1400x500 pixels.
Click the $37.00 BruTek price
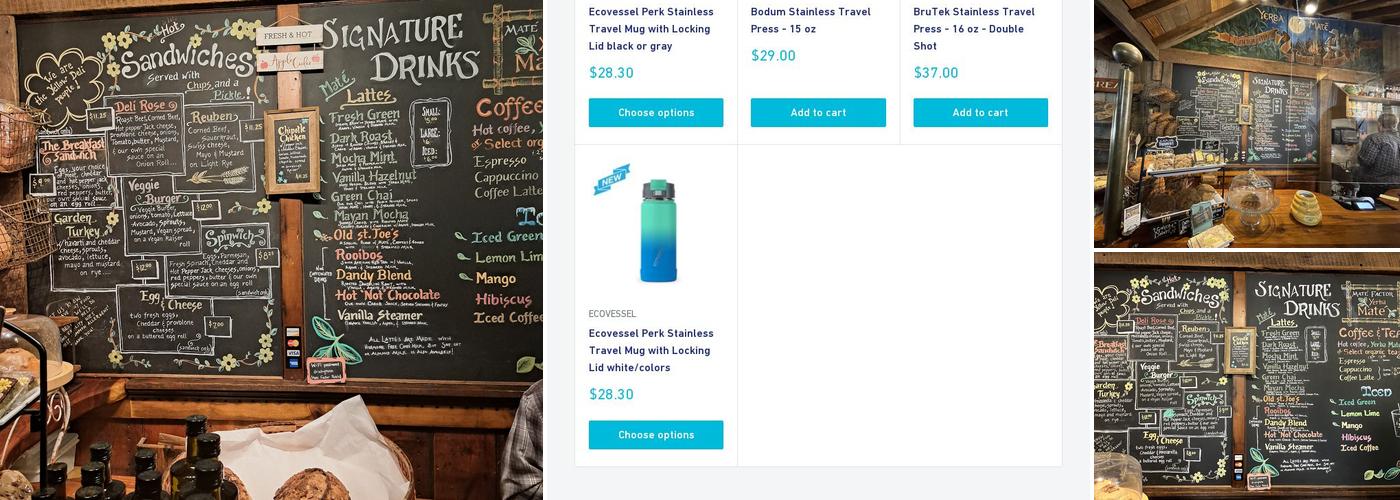[x=936, y=72]
